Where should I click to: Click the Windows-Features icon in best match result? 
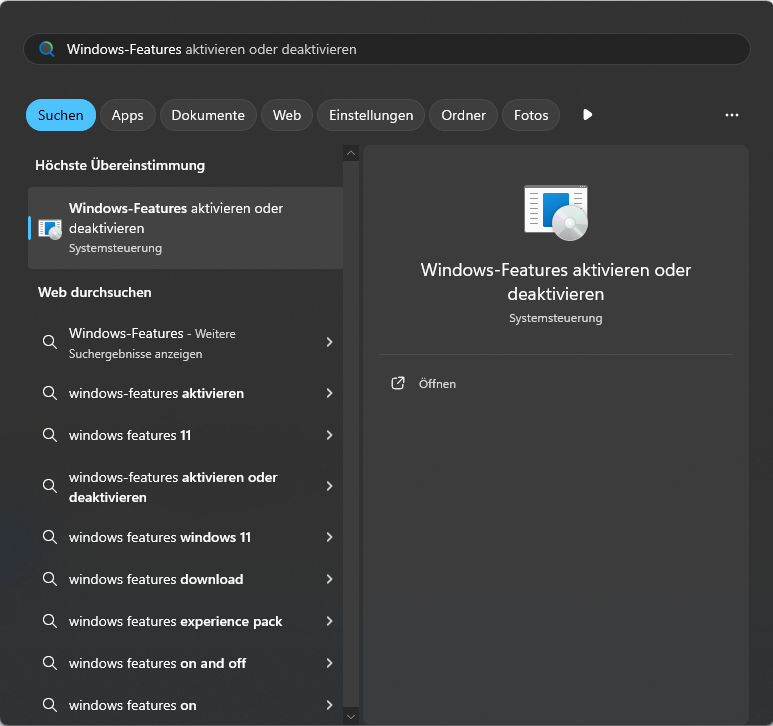[50, 228]
